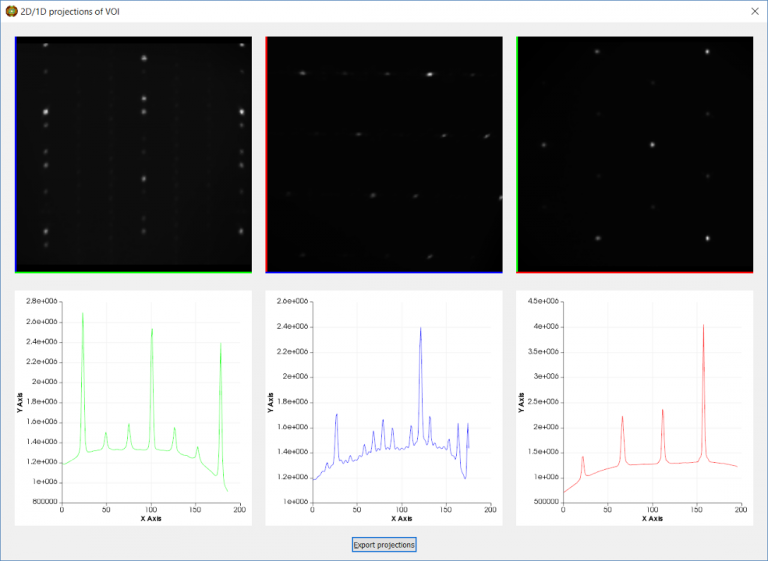Viewport: 768px width, 561px height.
Task: Click the application icon in title bar
Action: tap(11, 11)
